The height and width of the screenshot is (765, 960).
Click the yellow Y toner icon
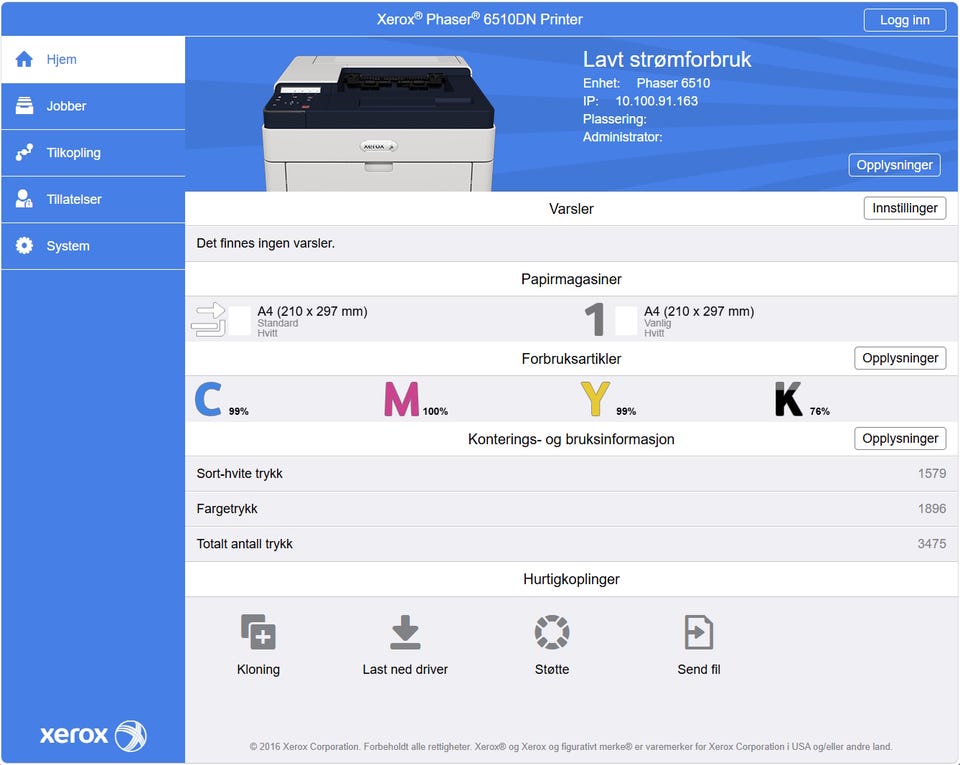point(595,399)
